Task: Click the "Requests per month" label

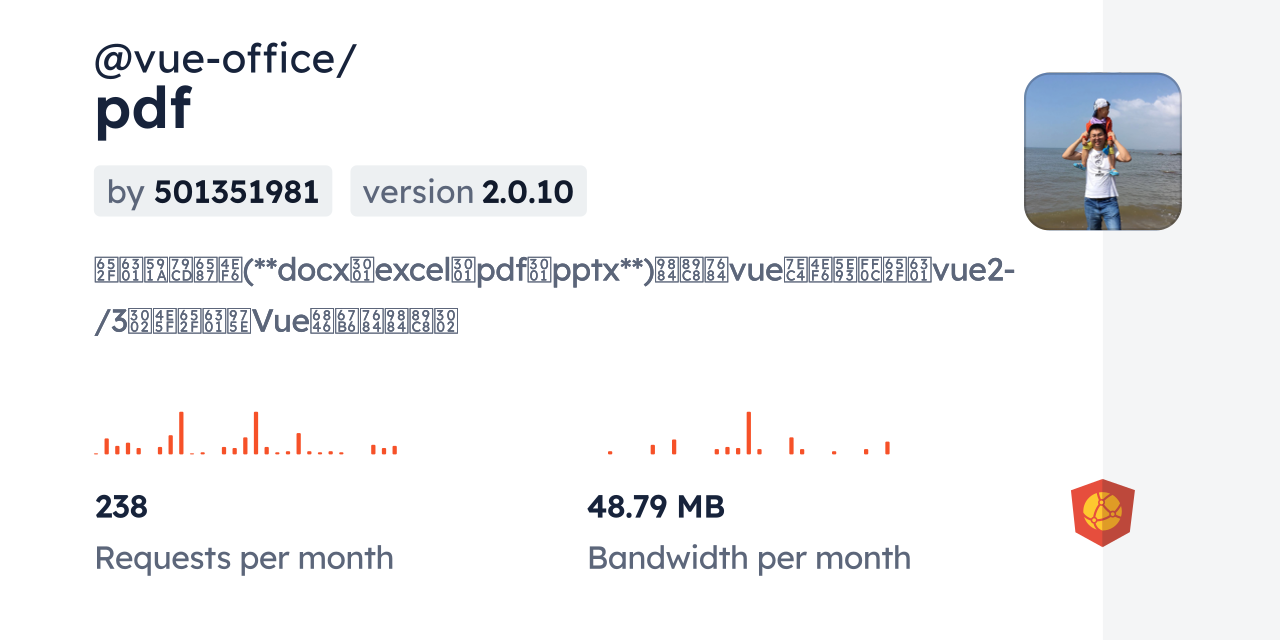Action: tap(244, 558)
